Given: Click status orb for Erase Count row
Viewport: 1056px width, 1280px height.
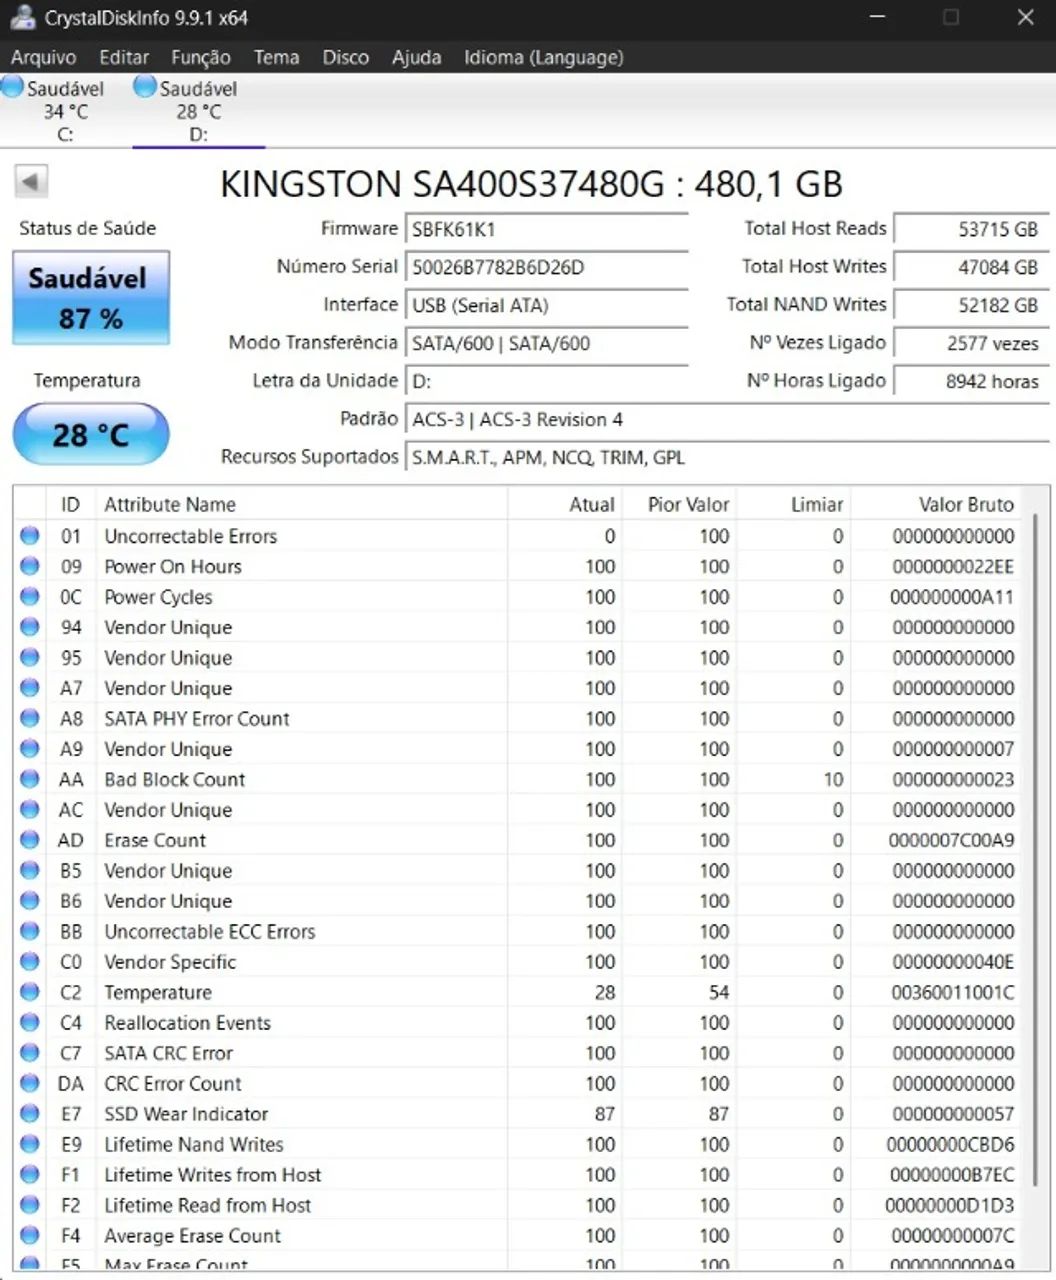Looking at the screenshot, I should click(30, 840).
